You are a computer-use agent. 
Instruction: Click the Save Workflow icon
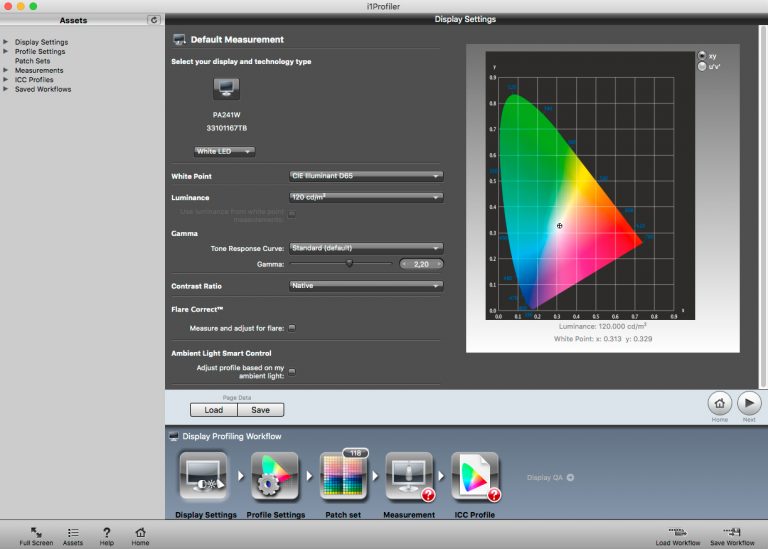732,532
